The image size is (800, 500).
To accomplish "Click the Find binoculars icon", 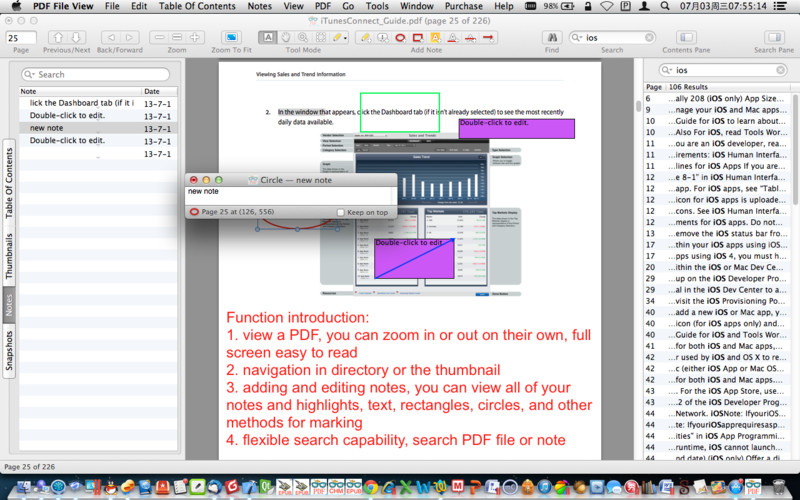I will tap(552, 37).
